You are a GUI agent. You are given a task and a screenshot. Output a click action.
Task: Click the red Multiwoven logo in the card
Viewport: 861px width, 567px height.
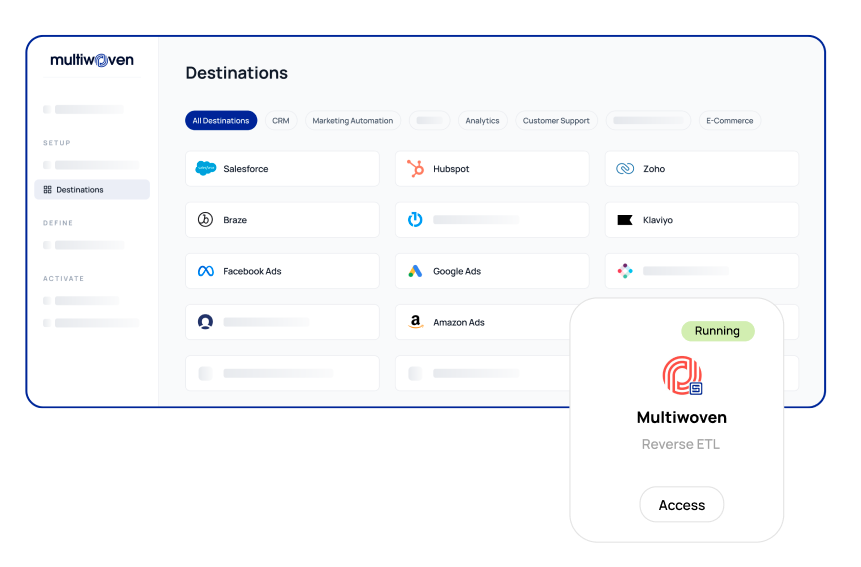tap(682, 375)
